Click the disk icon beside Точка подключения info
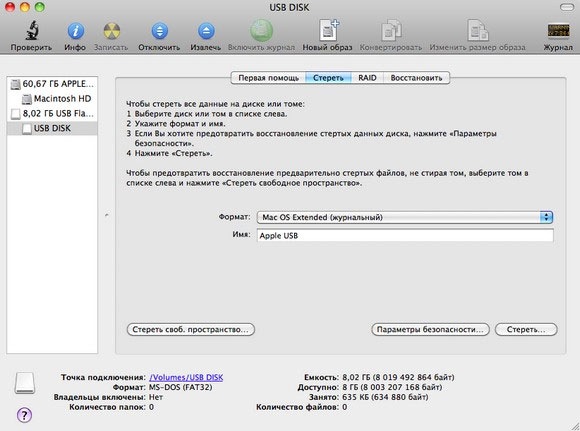The image size is (580, 431). pyautogui.click(x=25, y=383)
